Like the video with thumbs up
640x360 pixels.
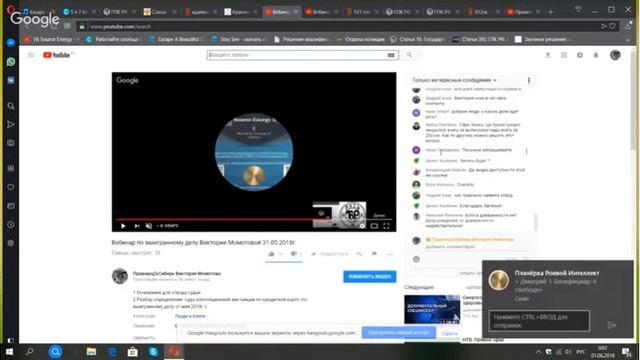click(x=271, y=254)
